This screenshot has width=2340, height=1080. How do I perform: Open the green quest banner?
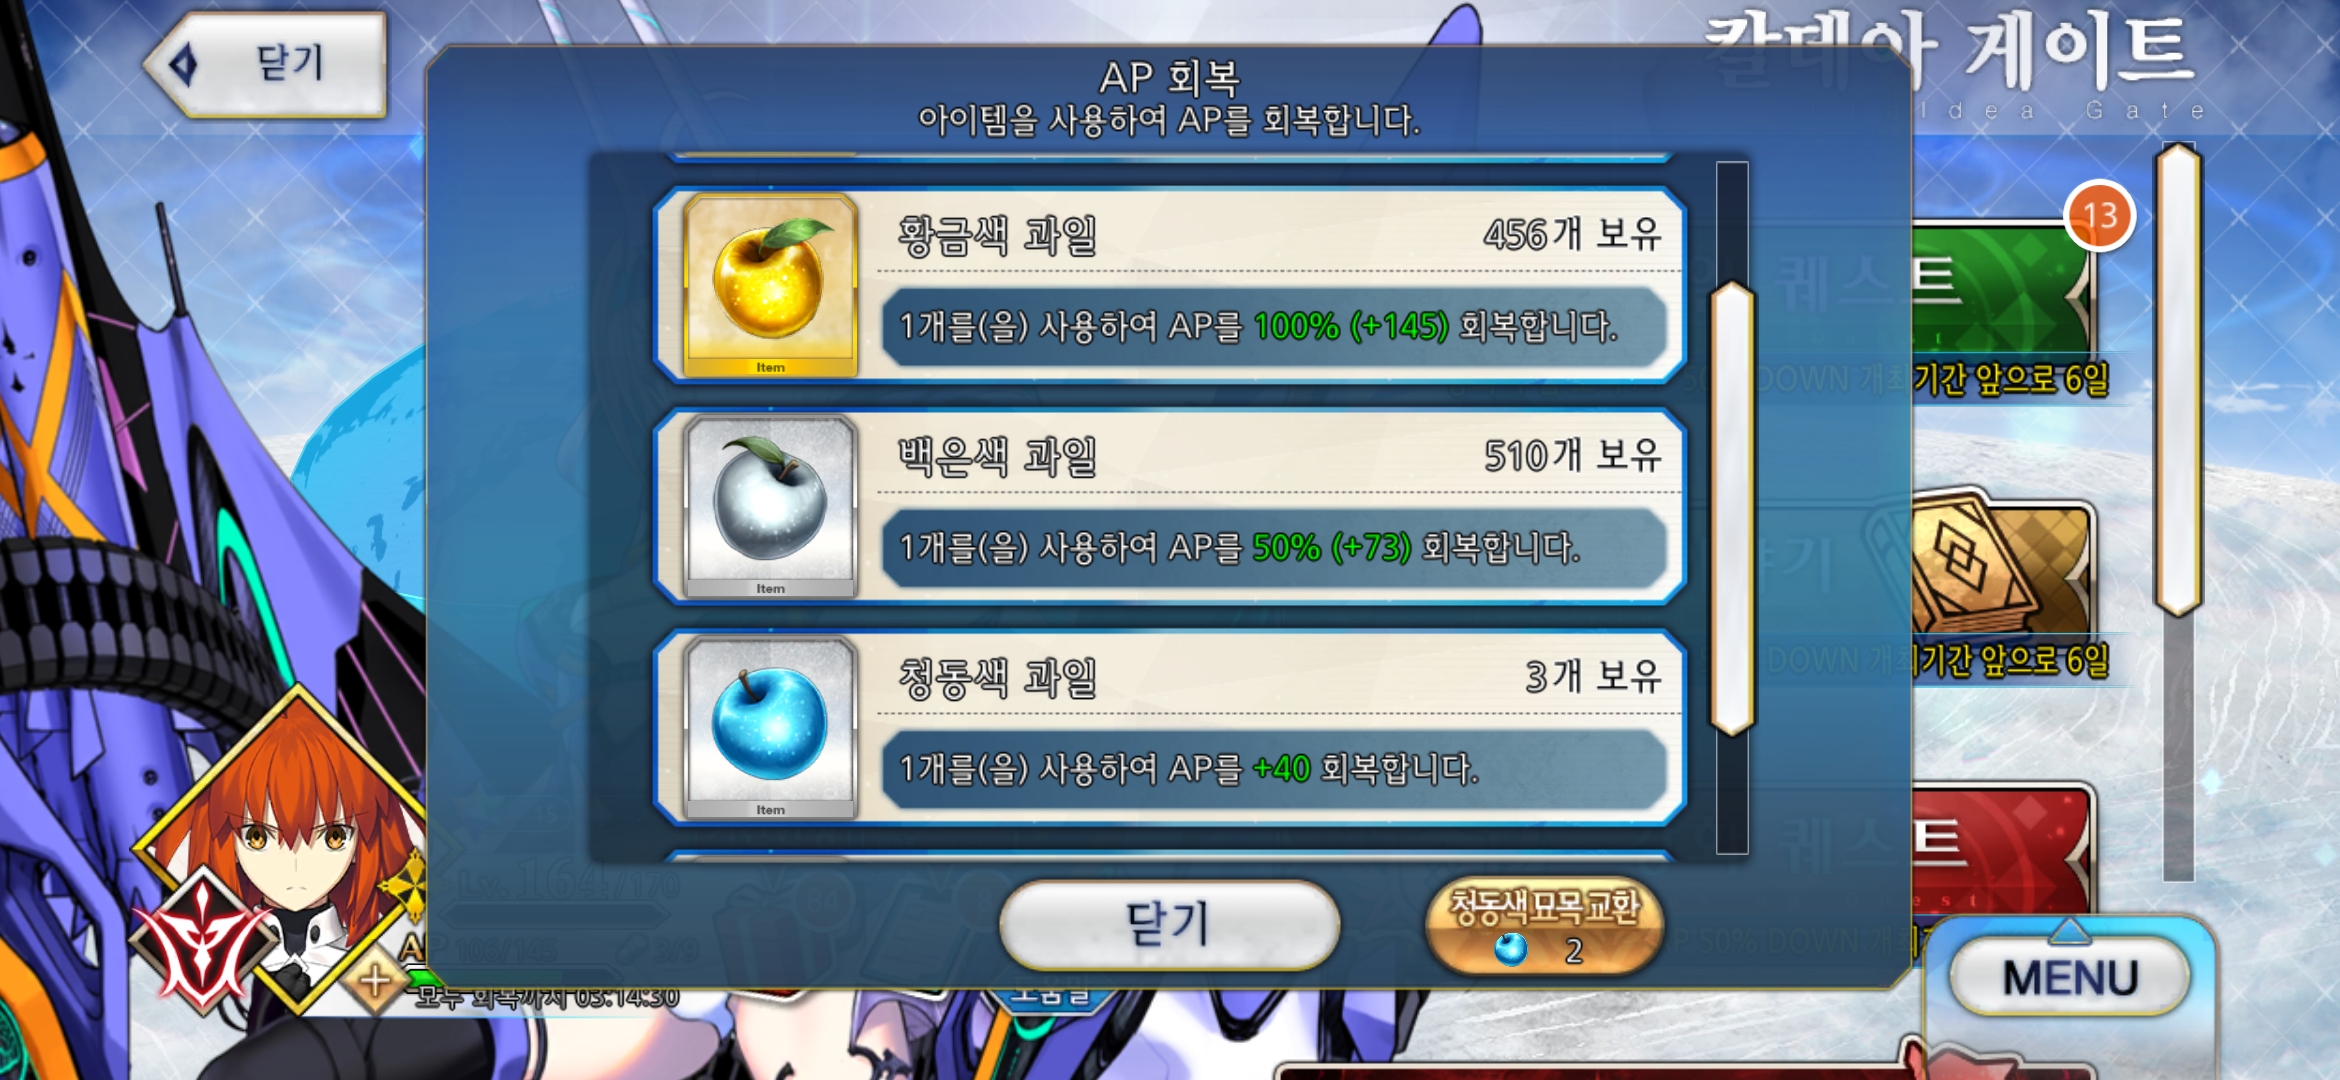(2000, 290)
